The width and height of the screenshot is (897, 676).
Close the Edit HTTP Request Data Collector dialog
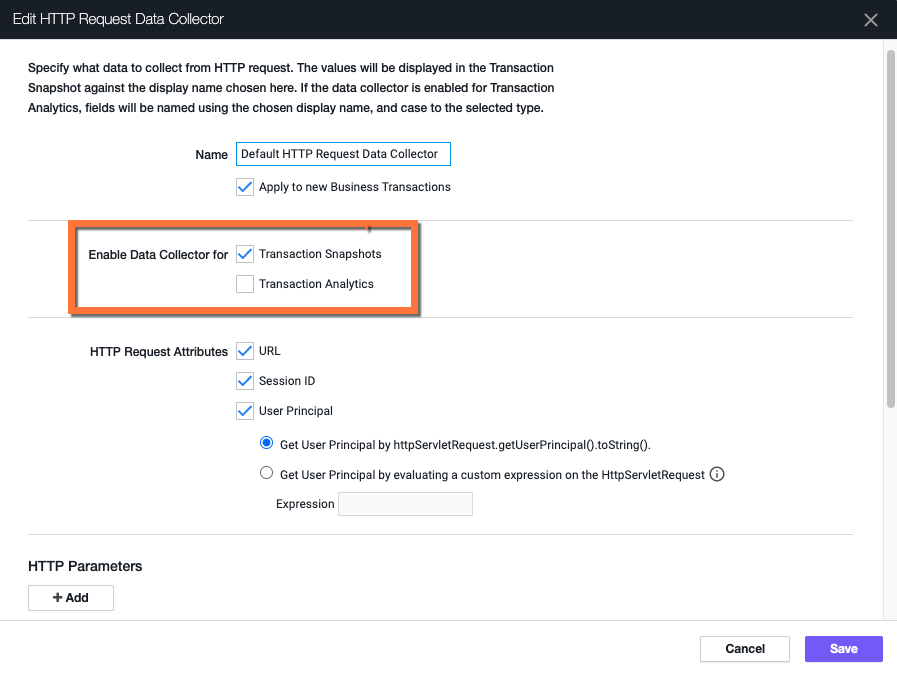pyautogui.click(x=870, y=20)
